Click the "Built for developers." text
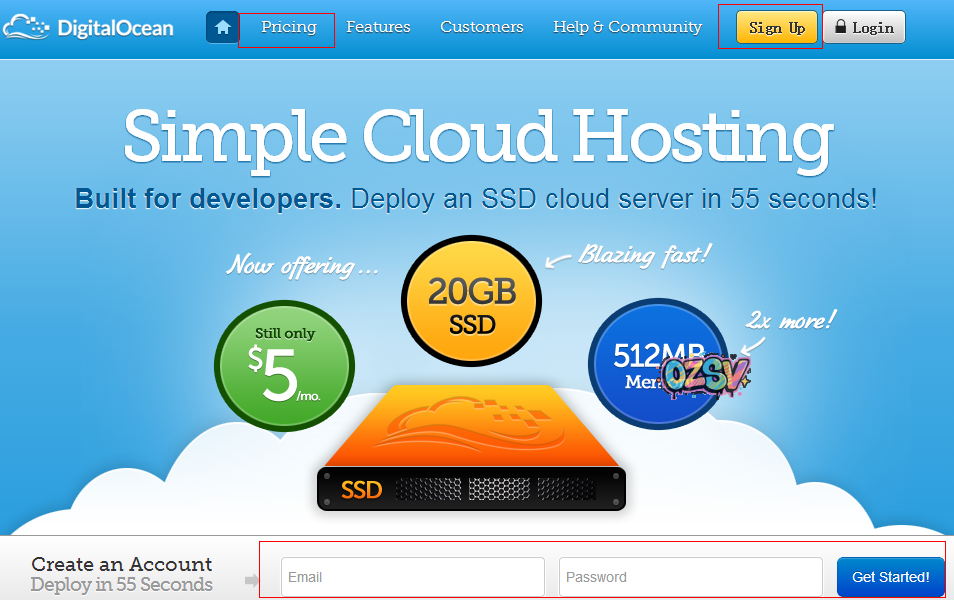The width and height of the screenshot is (954, 600). [x=208, y=199]
